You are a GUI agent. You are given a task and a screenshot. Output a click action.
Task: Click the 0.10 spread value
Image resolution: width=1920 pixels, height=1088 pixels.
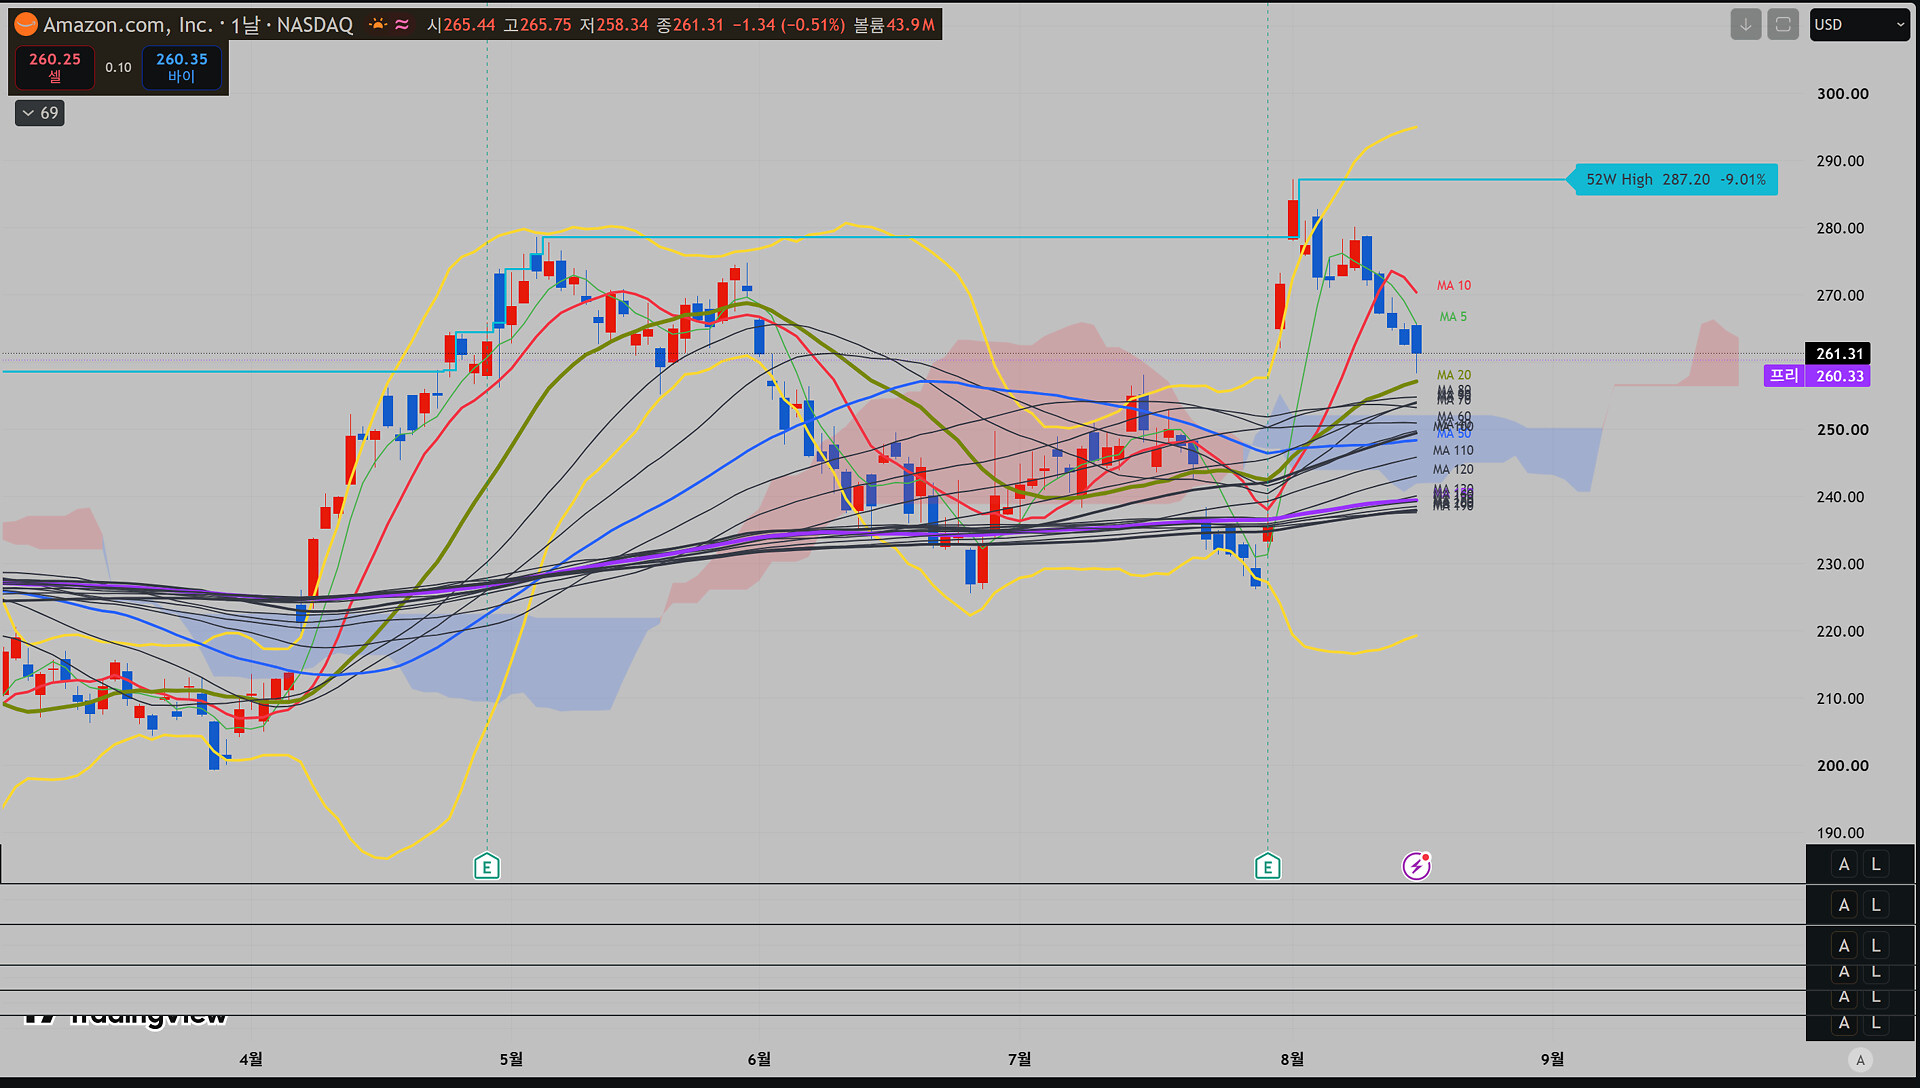(118, 67)
